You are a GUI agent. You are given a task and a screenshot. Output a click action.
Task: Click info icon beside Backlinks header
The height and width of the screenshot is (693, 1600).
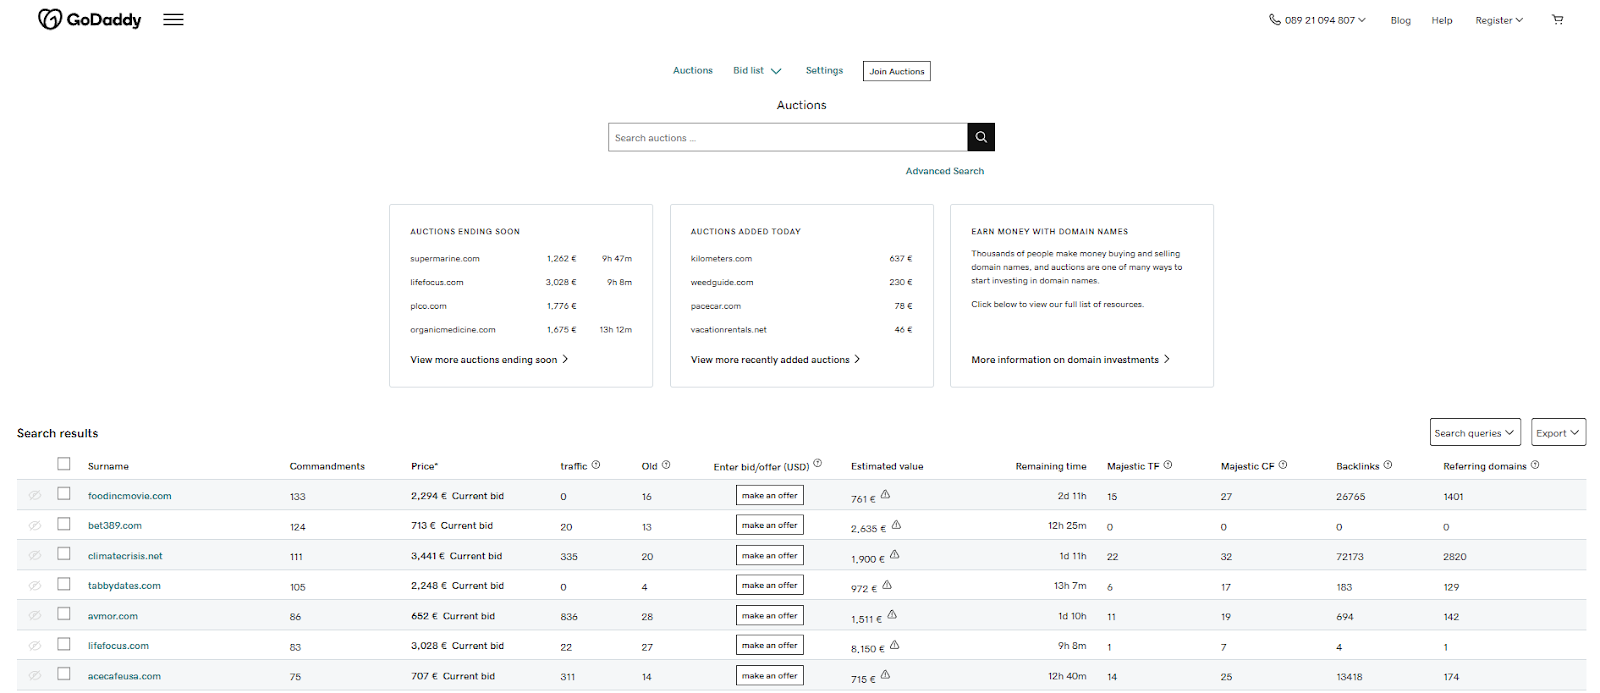pos(1388,465)
